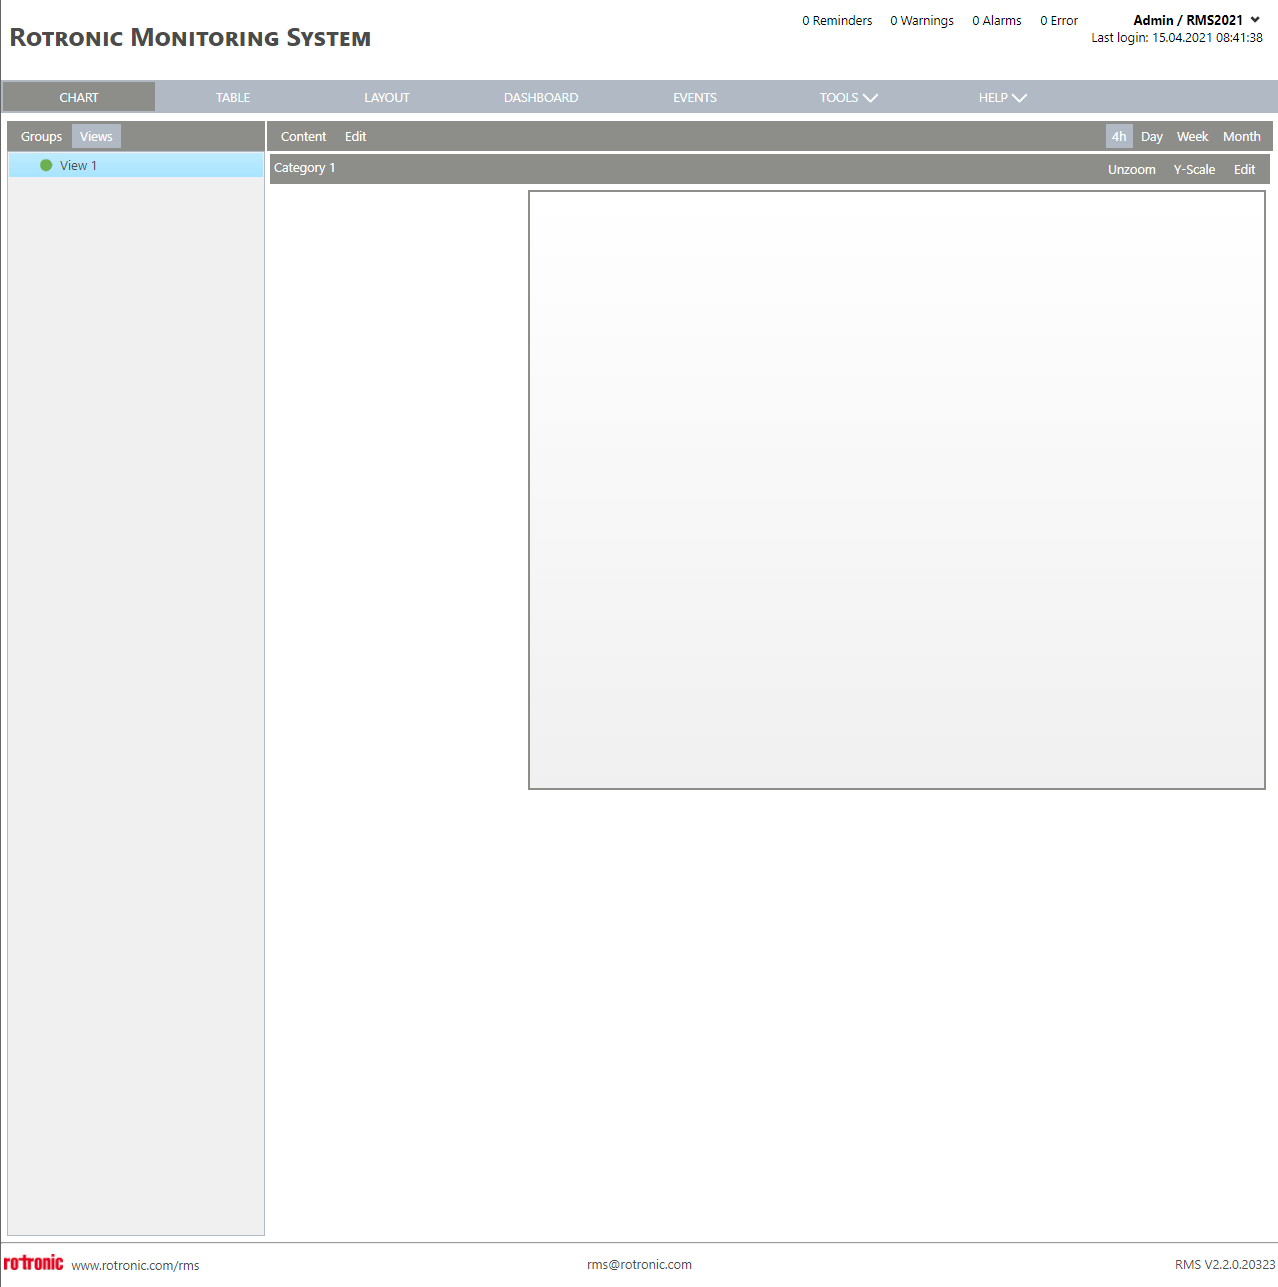The width and height of the screenshot is (1278, 1287).
Task: Set time range to 4h
Action: click(1119, 136)
